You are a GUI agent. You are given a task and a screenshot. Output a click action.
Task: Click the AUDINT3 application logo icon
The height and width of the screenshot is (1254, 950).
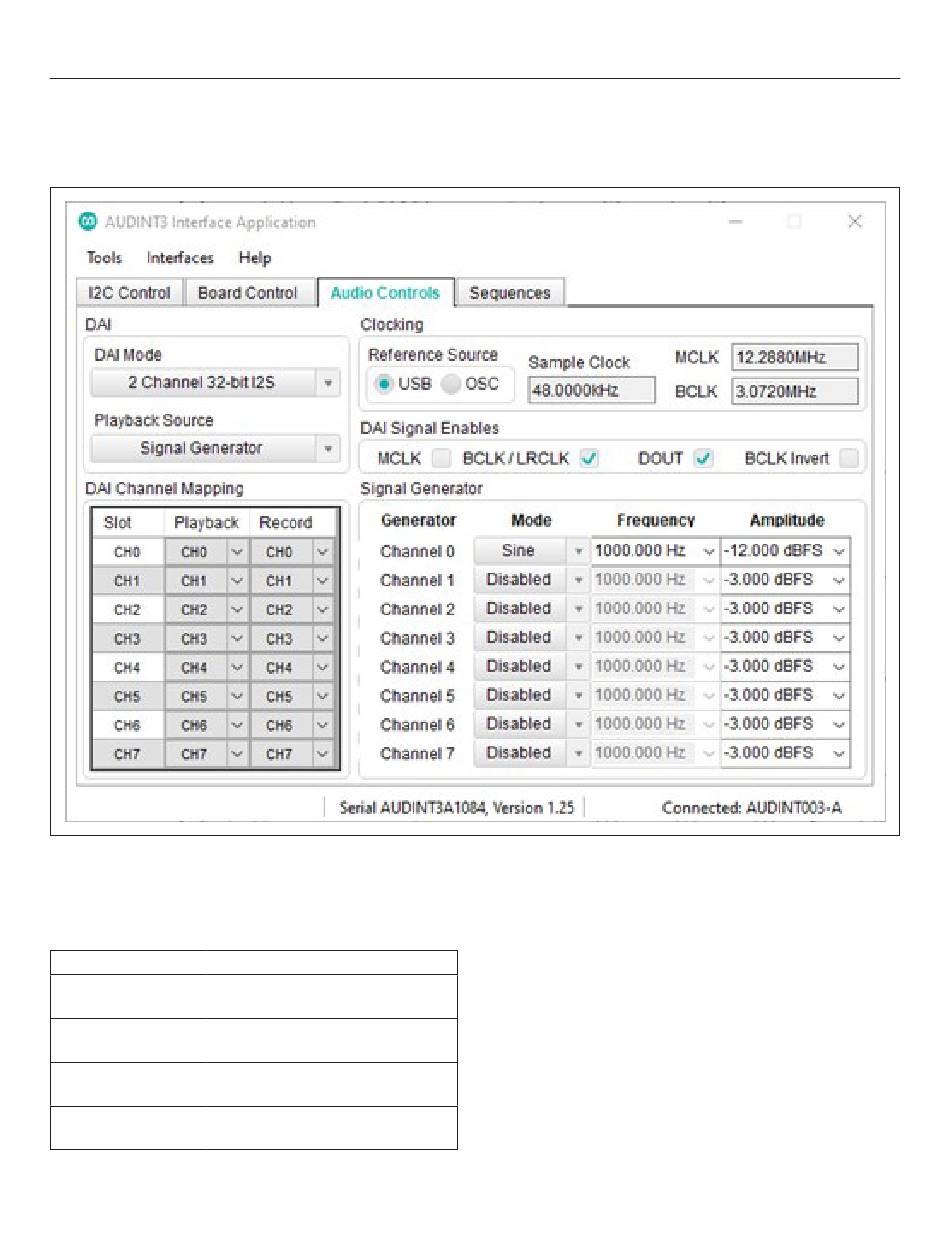tap(88, 222)
